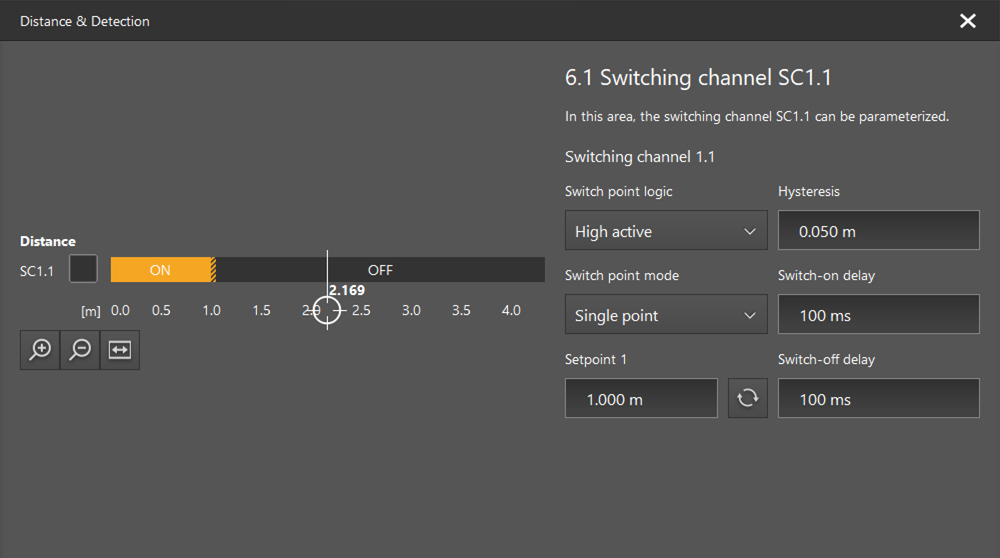Toggle the SC1.1 channel indicator box

(x=83, y=269)
